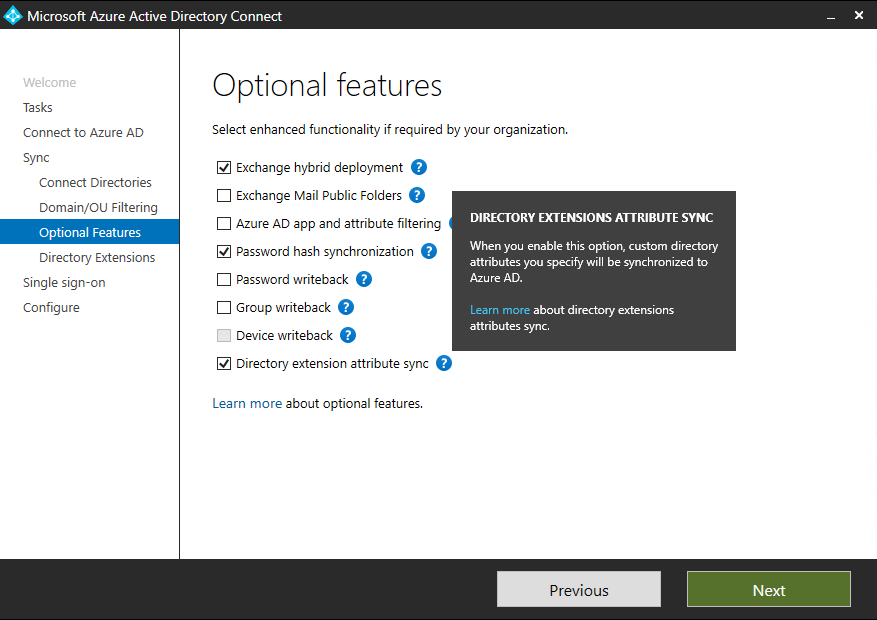The image size is (877, 620).
Task: Click the help icon for Password hash synchronization
Action: click(429, 251)
